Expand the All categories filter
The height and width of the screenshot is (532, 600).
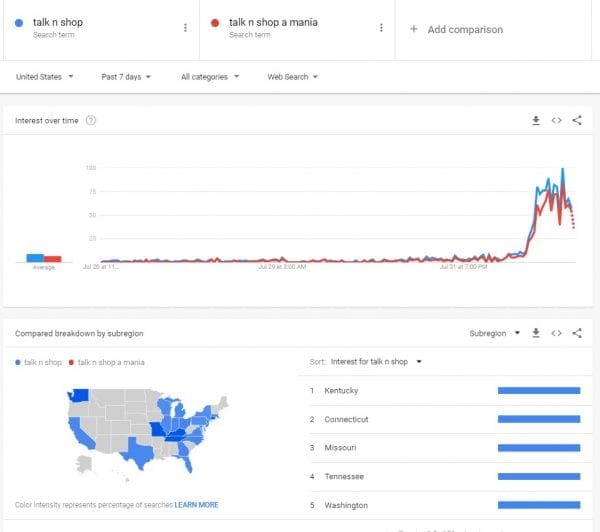tap(210, 76)
